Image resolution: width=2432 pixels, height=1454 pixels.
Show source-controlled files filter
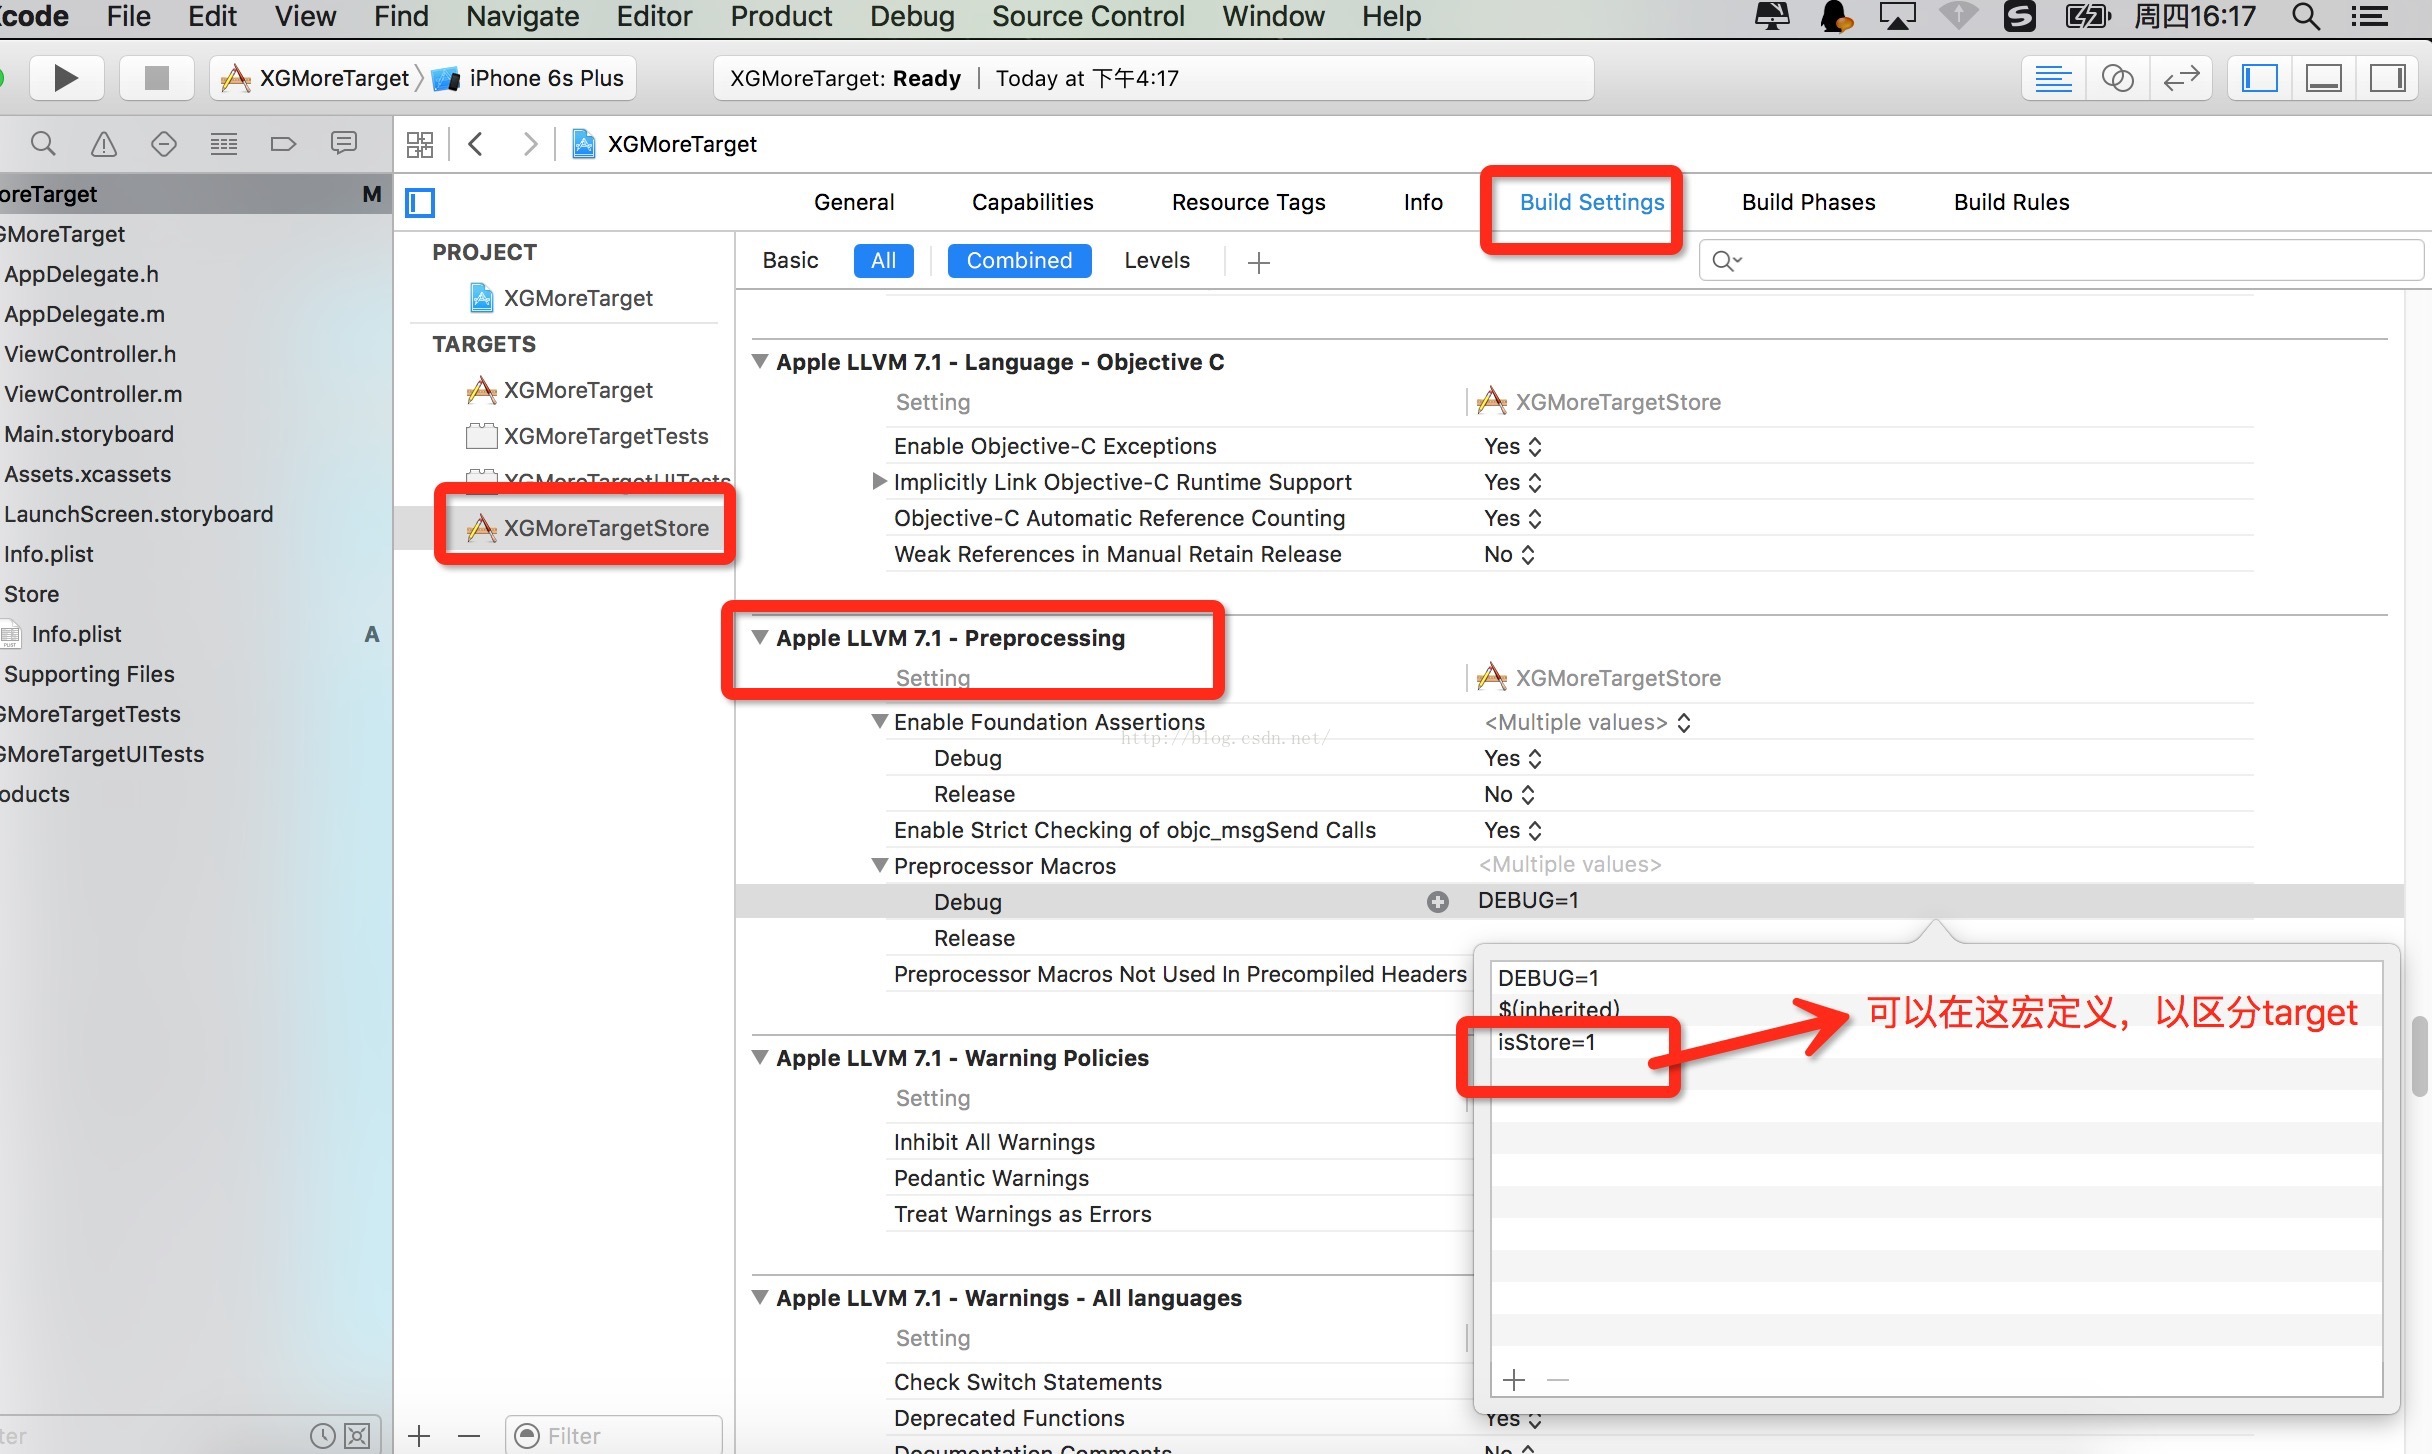(357, 1436)
